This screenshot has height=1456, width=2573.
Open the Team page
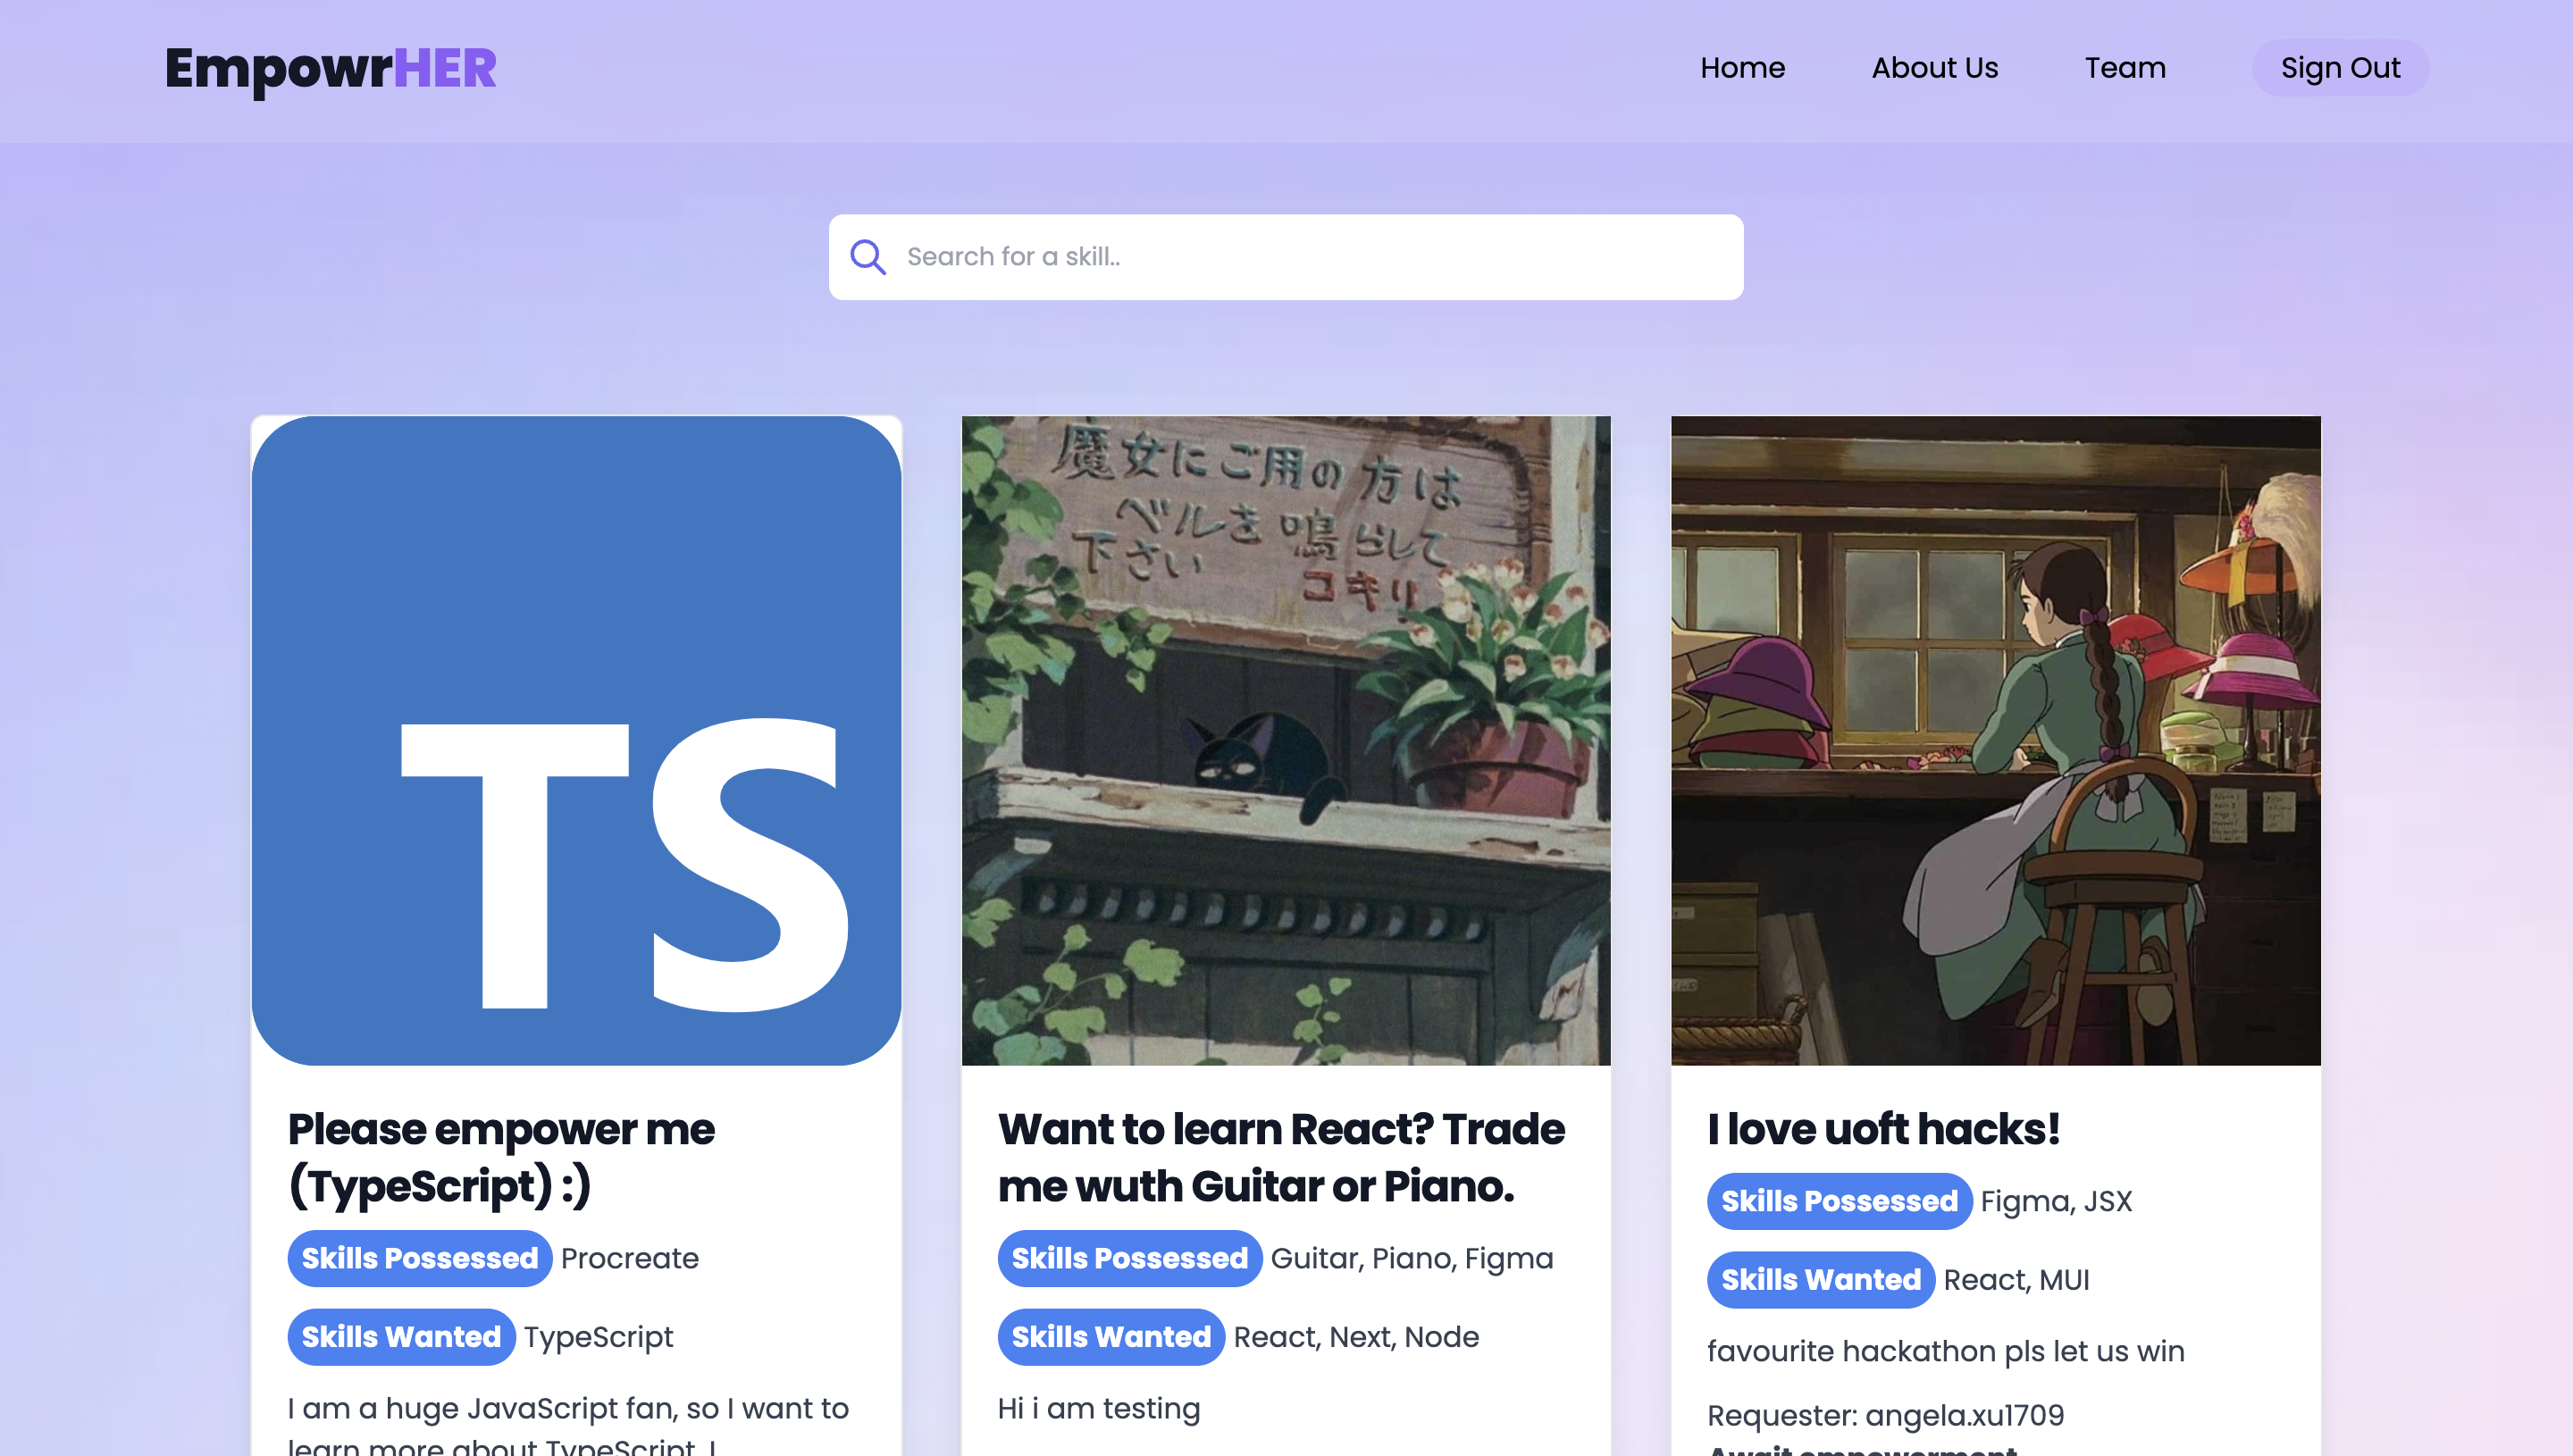pos(2125,68)
